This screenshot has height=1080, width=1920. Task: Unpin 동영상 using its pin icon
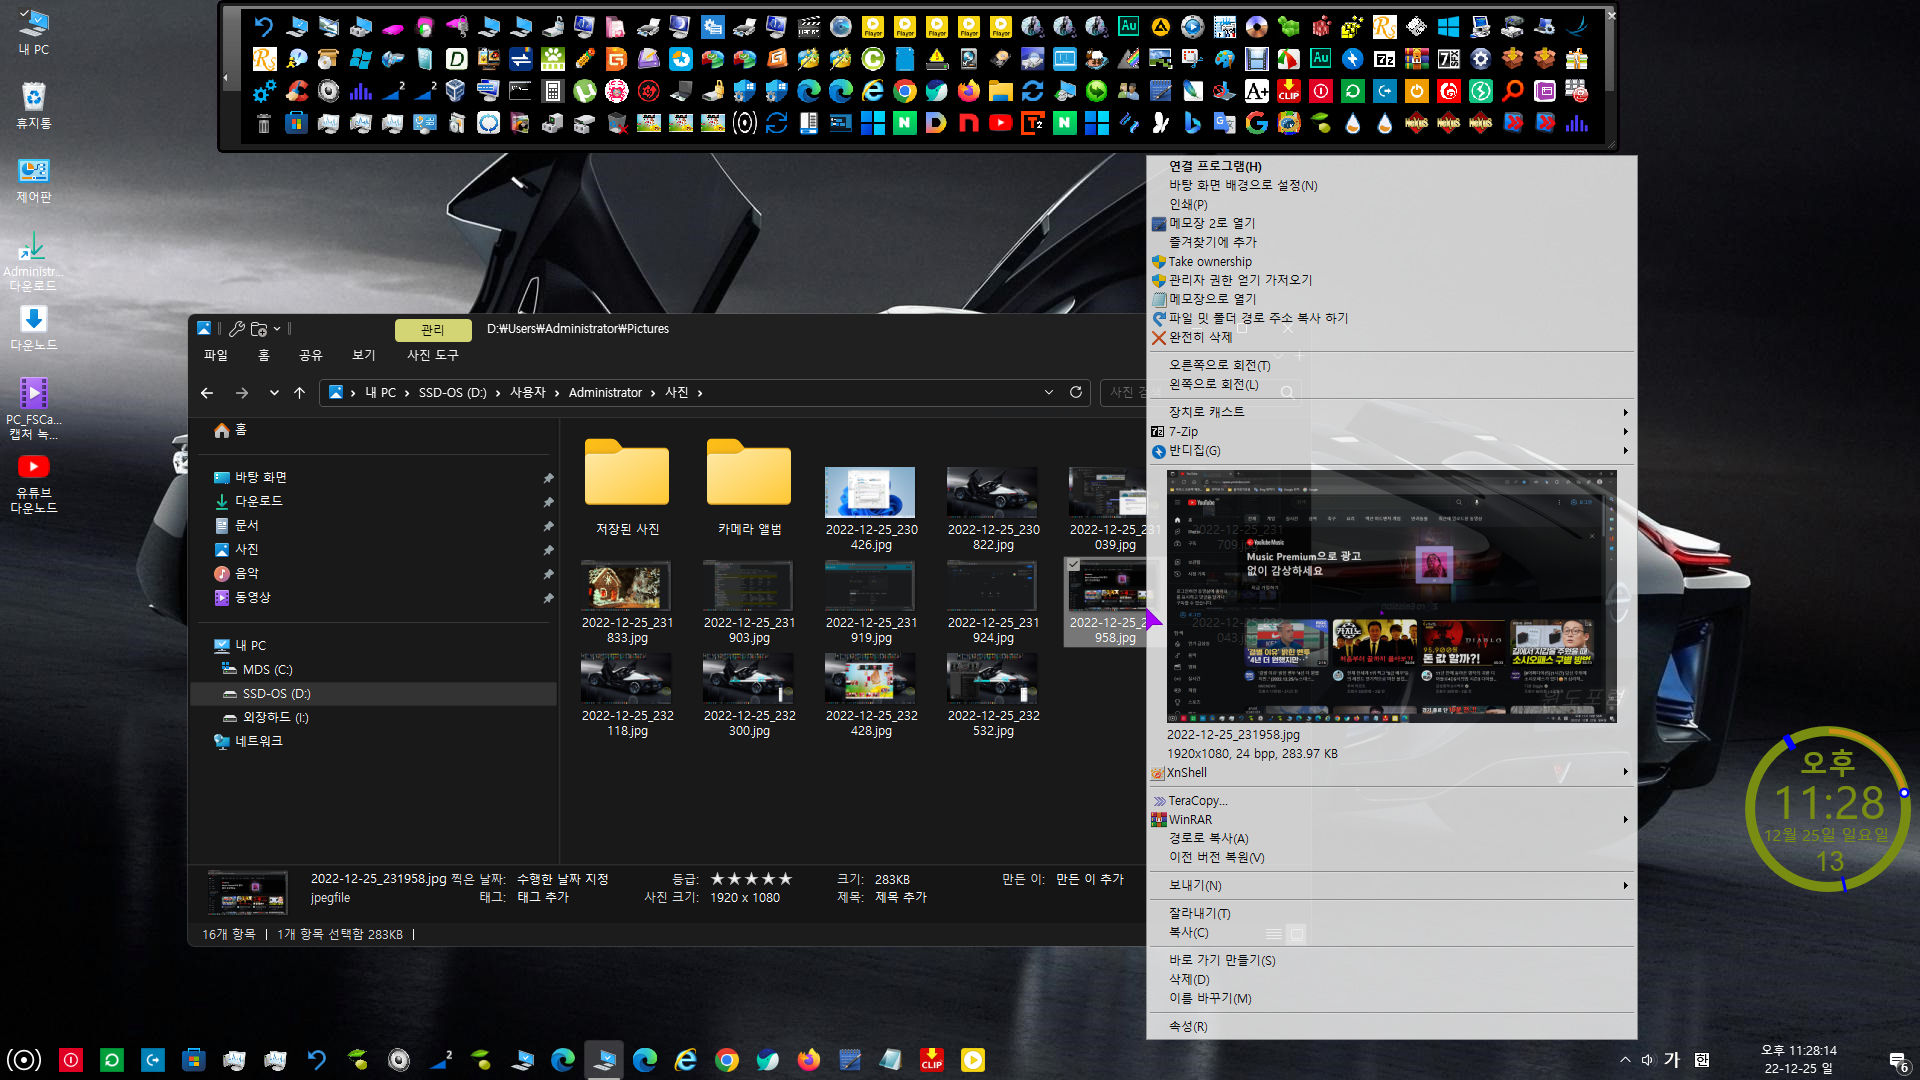pyautogui.click(x=548, y=598)
